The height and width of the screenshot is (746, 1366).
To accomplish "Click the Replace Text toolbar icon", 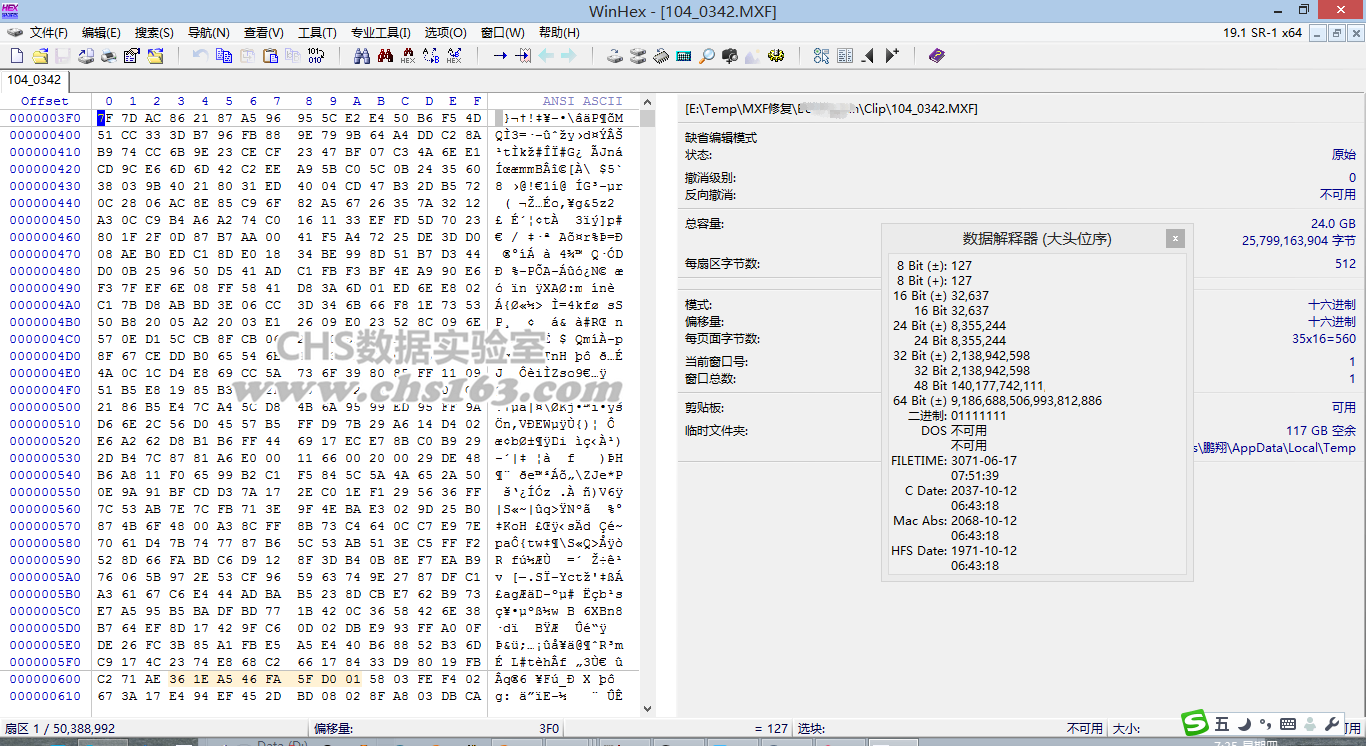I will (x=430, y=56).
